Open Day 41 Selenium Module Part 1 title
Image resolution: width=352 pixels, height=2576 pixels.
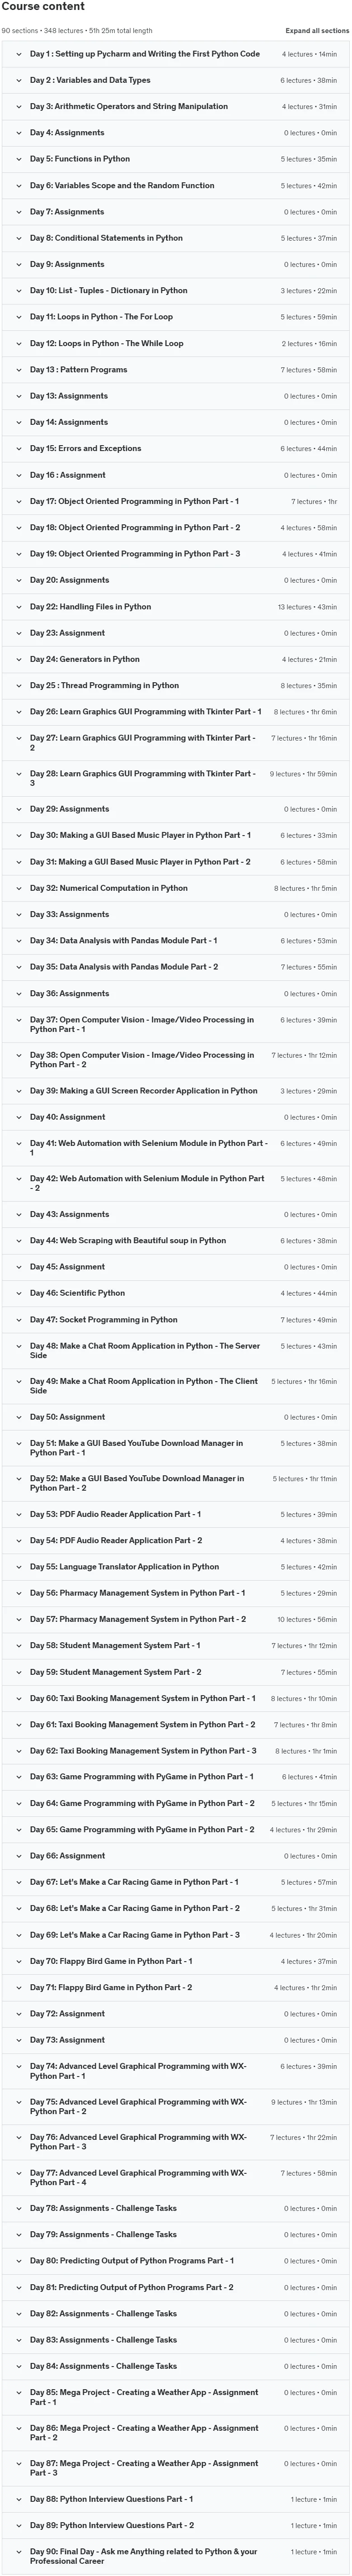[149, 1148]
